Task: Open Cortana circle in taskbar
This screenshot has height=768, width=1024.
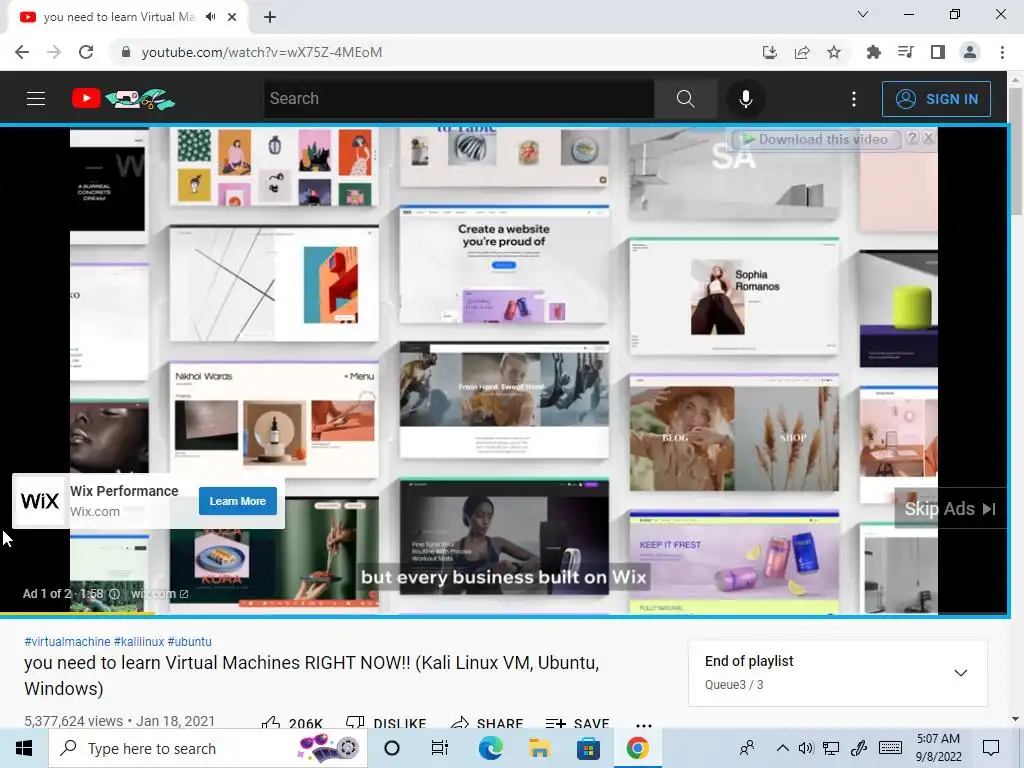Action: click(392, 748)
